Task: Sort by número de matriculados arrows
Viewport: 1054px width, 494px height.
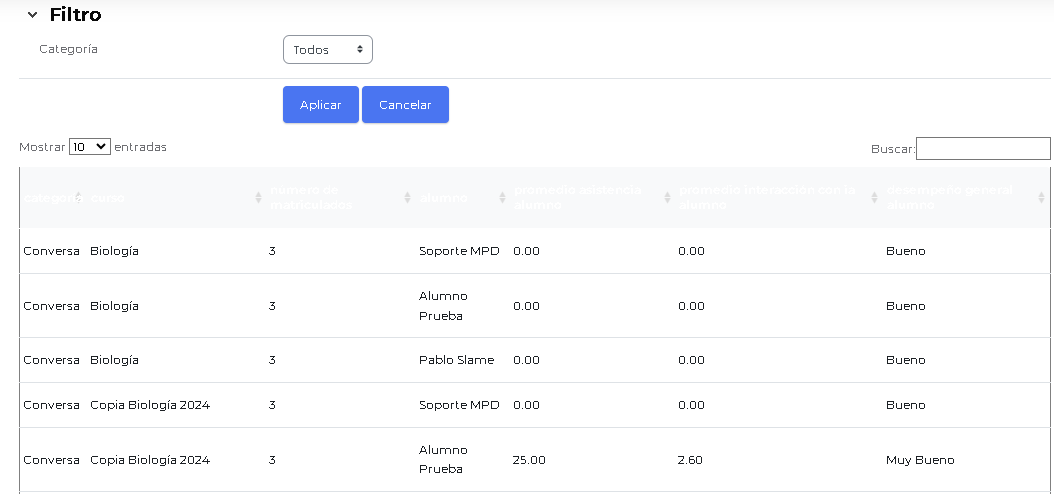Action: [407, 198]
